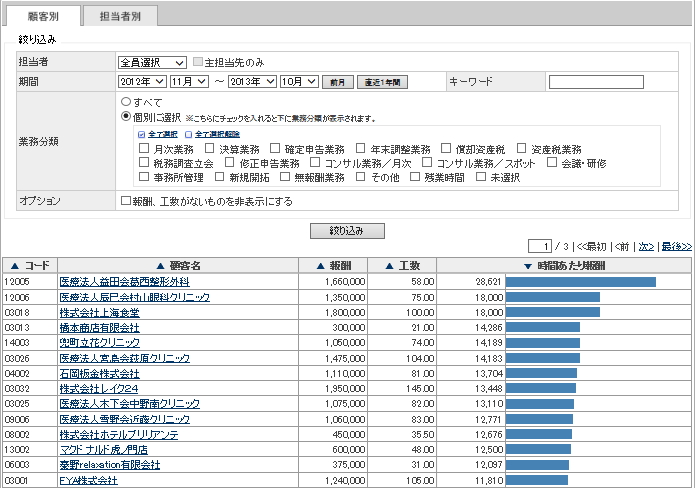This screenshot has width=697, height=488.
Task: Open 株式会社ホテルブリリアンテ customer link
Action: 119,434
